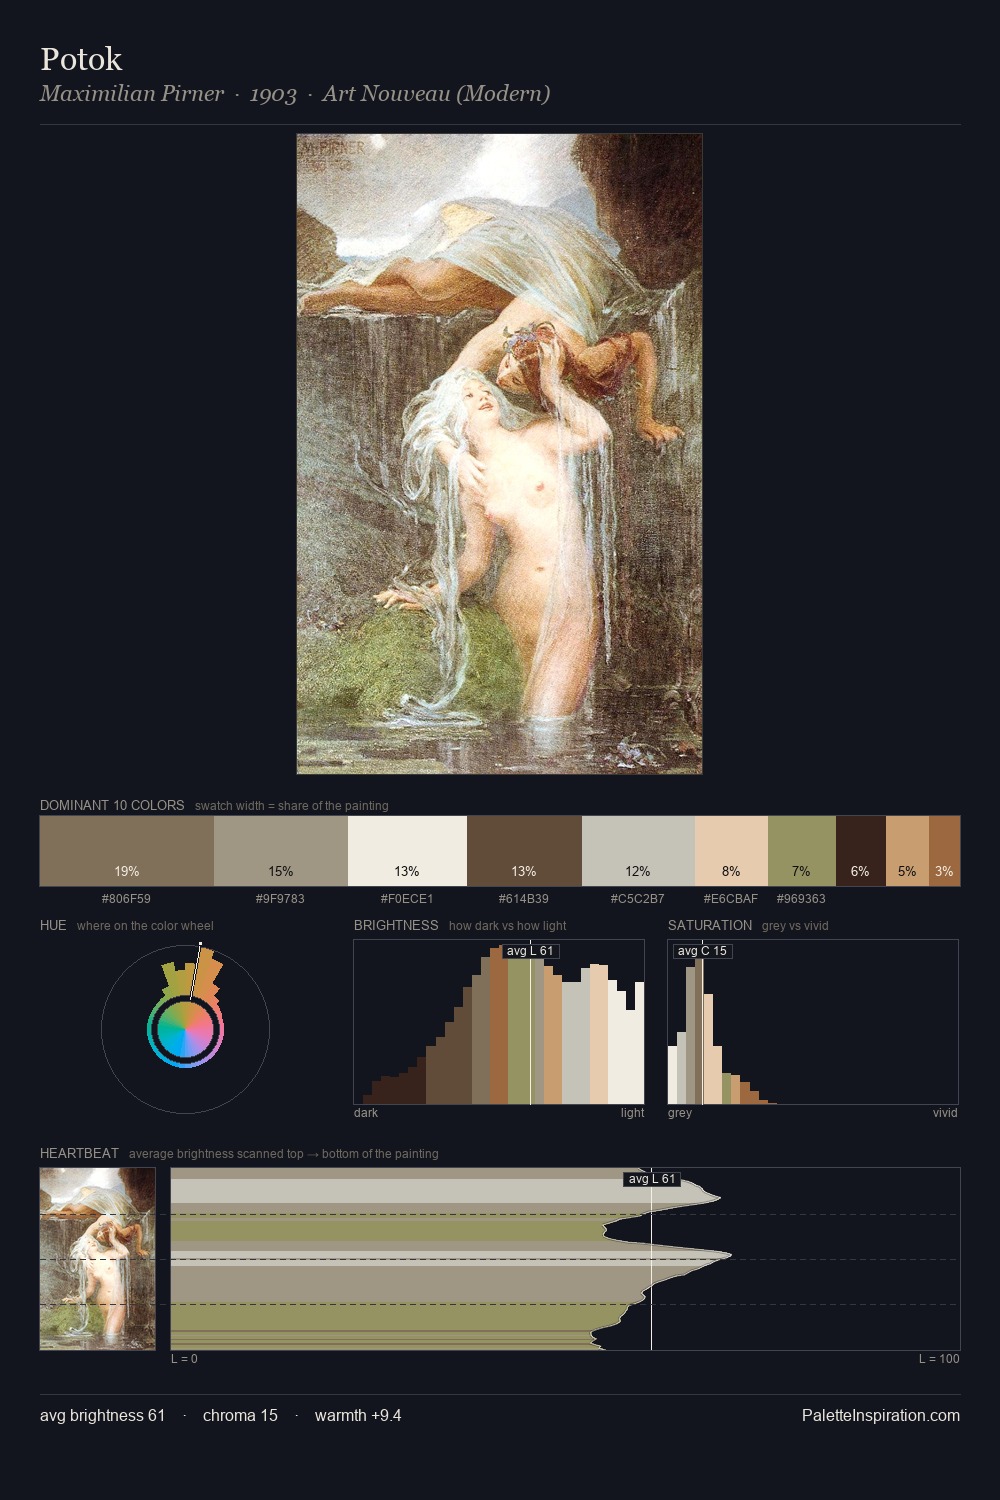Click the saturation histogram avg C 15 label

point(702,951)
